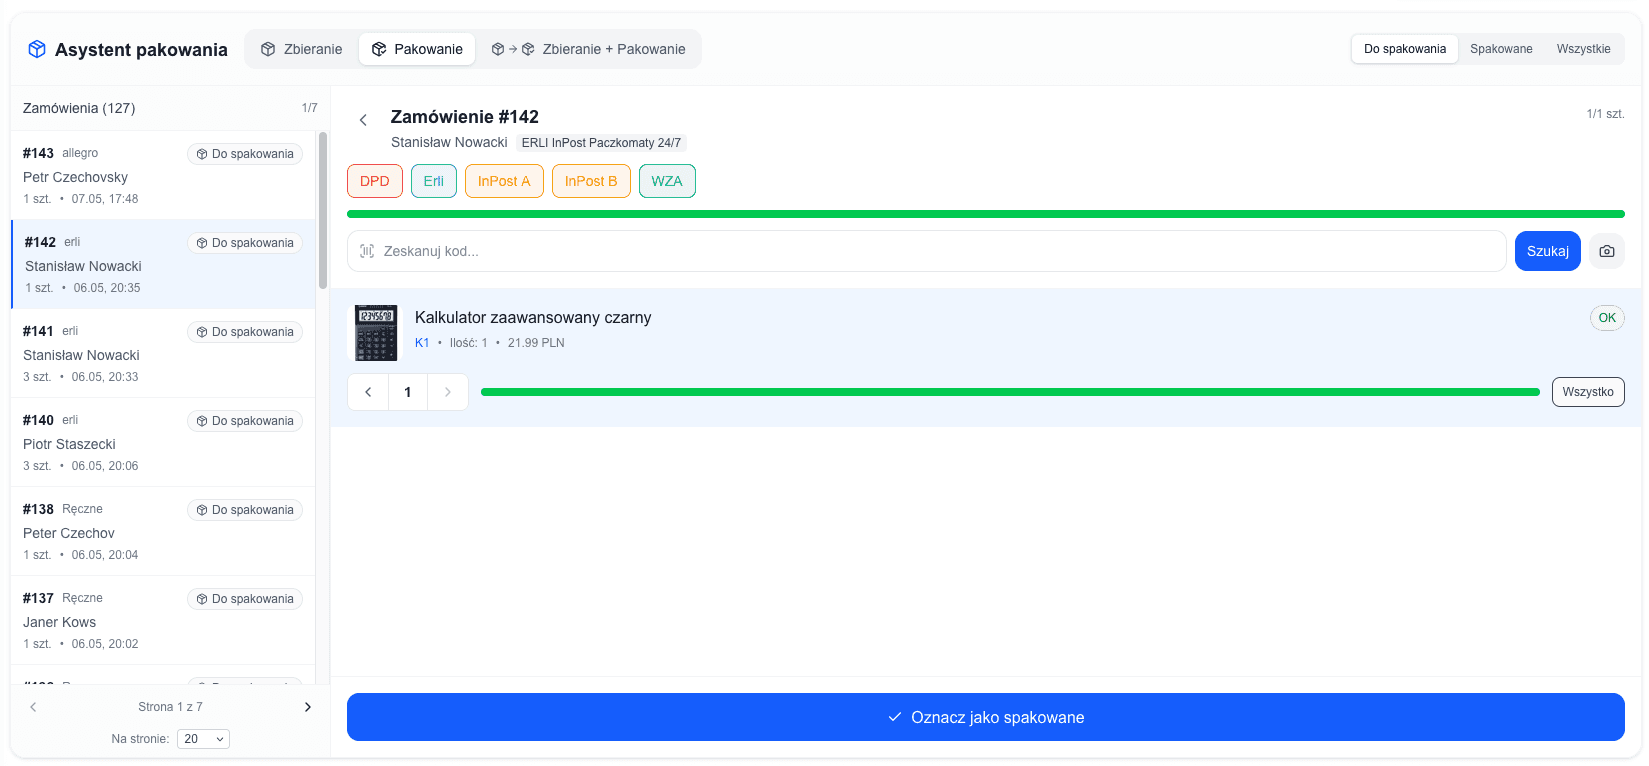
Task: Open order #141 Stanisław Nowacki
Action: coord(163,353)
